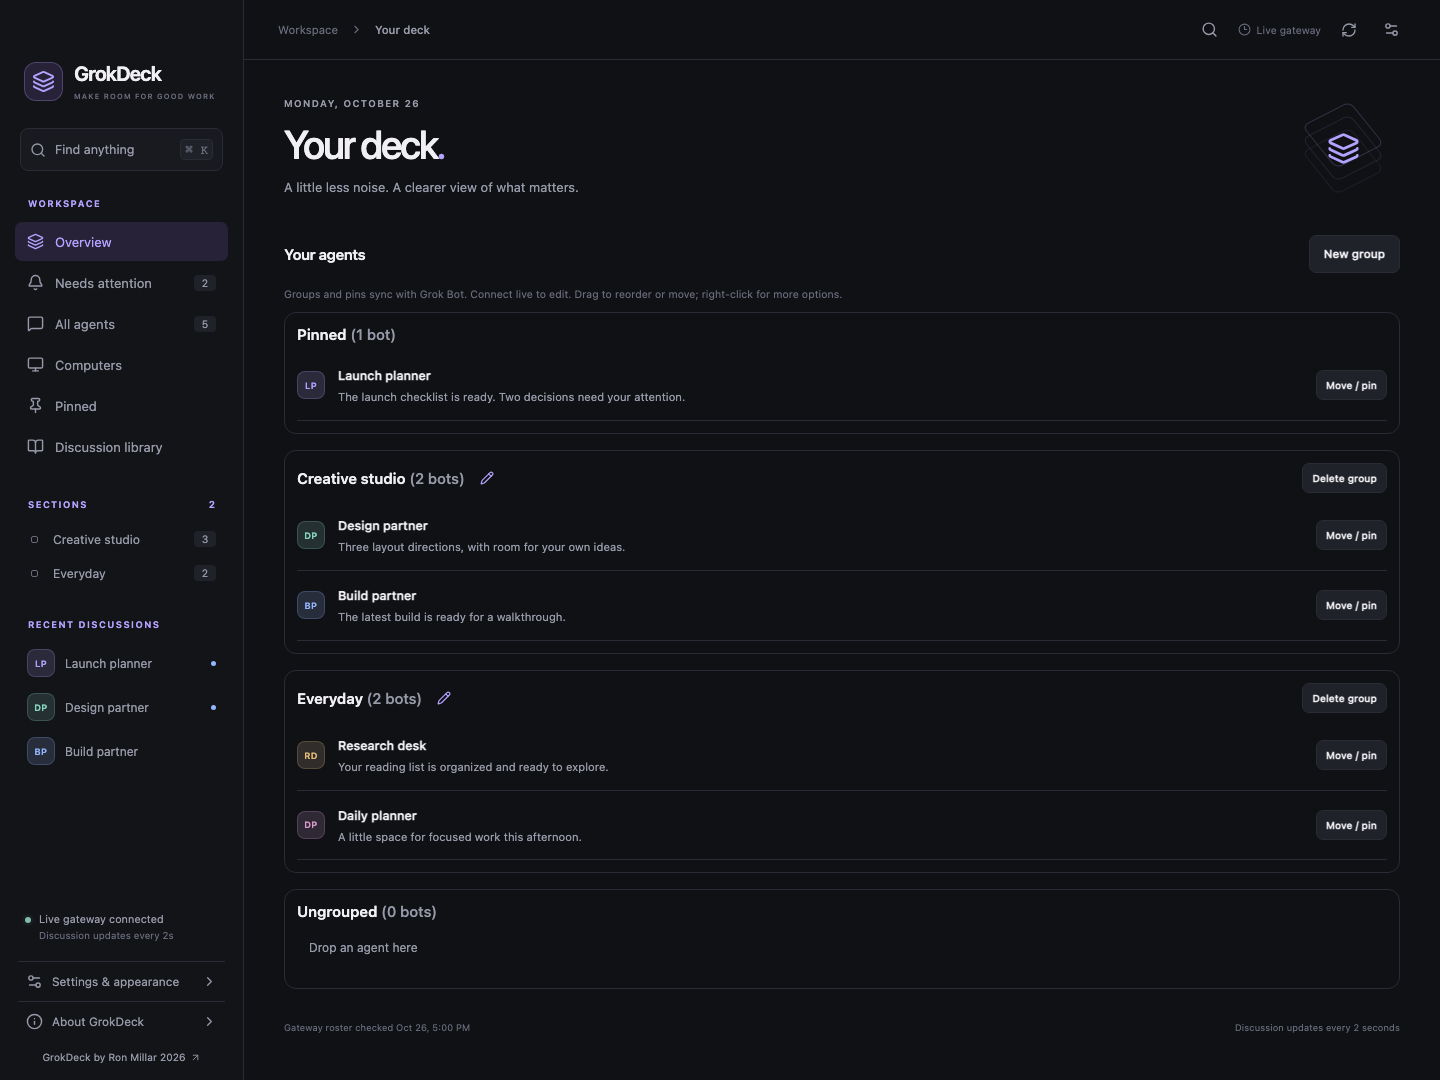The height and width of the screenshot is (1080, 1440).
Task: Focus the Find anything search field
Action: 121,150
